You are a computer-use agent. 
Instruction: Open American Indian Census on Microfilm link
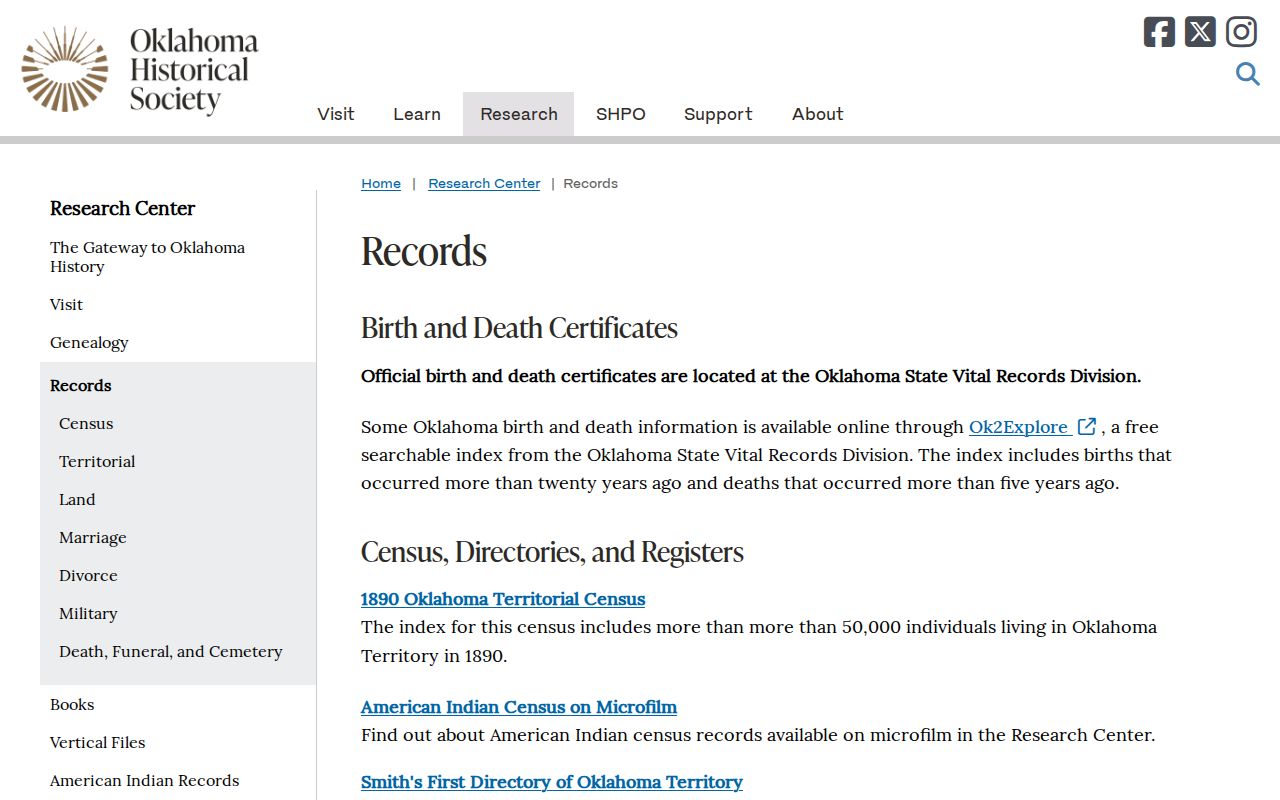coord(519,707)
